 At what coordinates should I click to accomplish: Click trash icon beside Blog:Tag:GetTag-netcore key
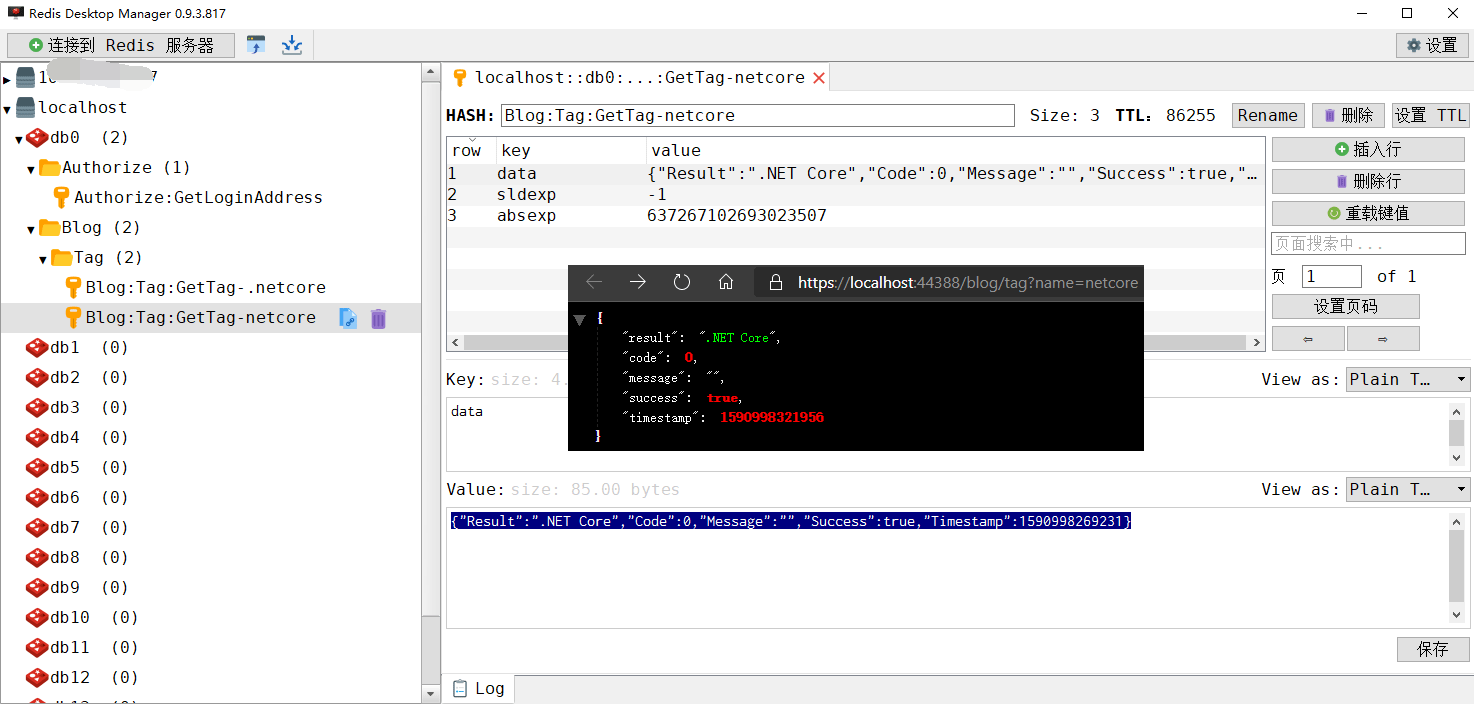click(x=378, y=318)
